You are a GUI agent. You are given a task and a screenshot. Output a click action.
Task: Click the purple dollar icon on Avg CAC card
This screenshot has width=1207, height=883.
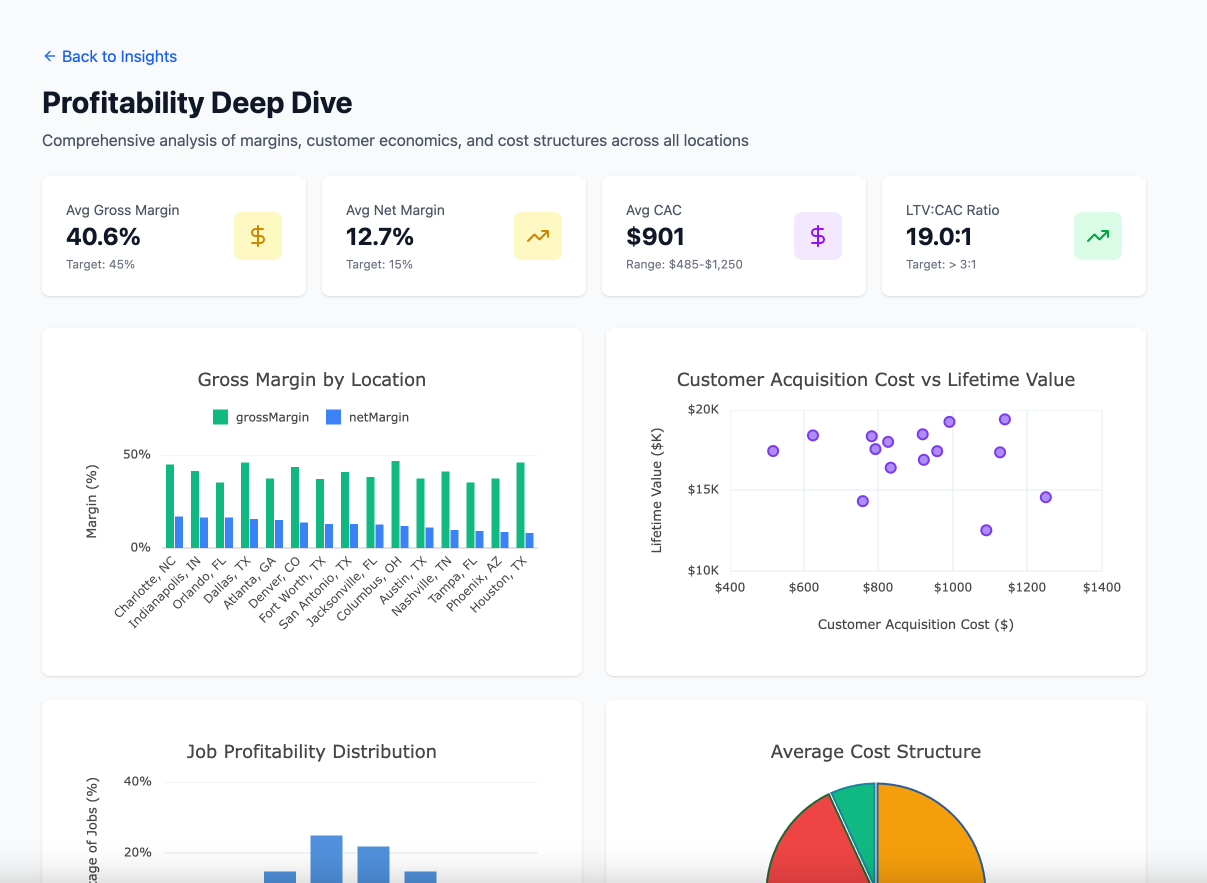click(x=818, y=236)
